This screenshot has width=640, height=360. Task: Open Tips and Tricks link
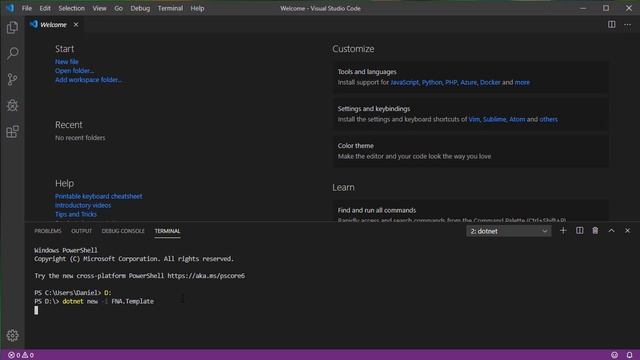click(76, 214)
